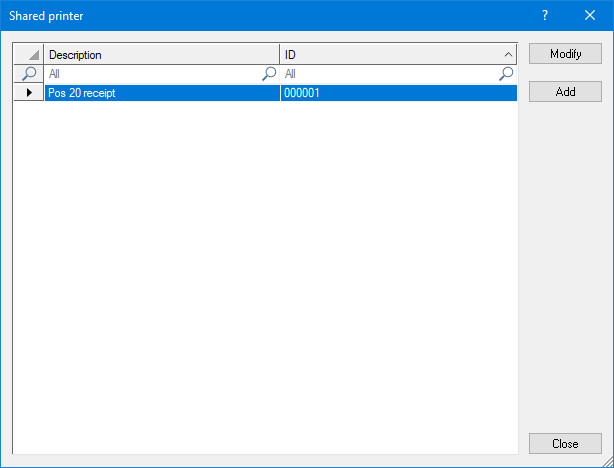The width and height of the screenshot is (614, 468).
Task: Click the grid corner select-all triangle
Action: pos(29,55)
